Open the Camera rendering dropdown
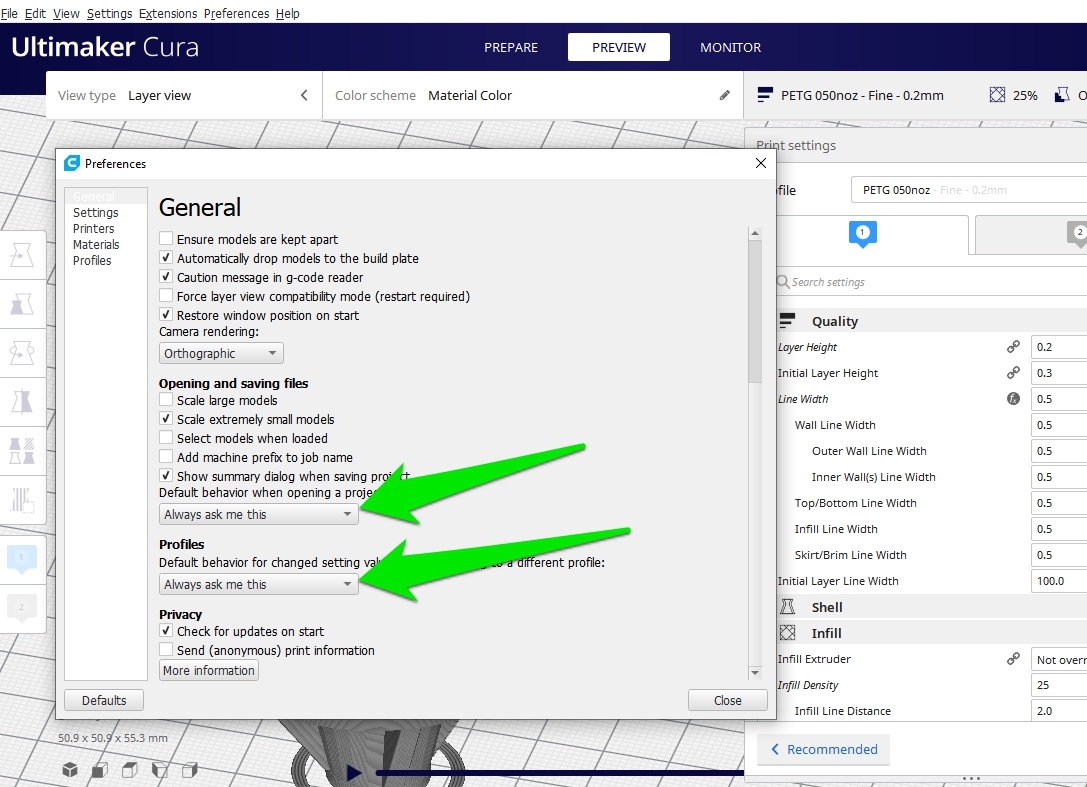This screenshot has width=1087, height=787. tap(220, 353)
